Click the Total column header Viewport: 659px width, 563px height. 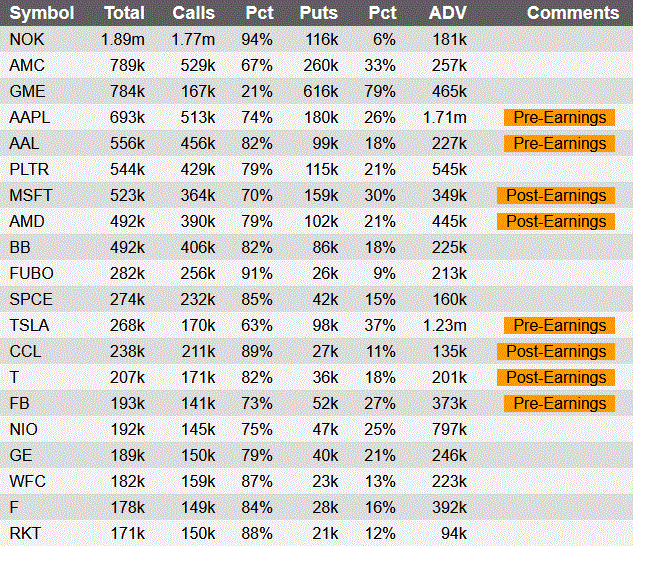click(x=124, y=13)
